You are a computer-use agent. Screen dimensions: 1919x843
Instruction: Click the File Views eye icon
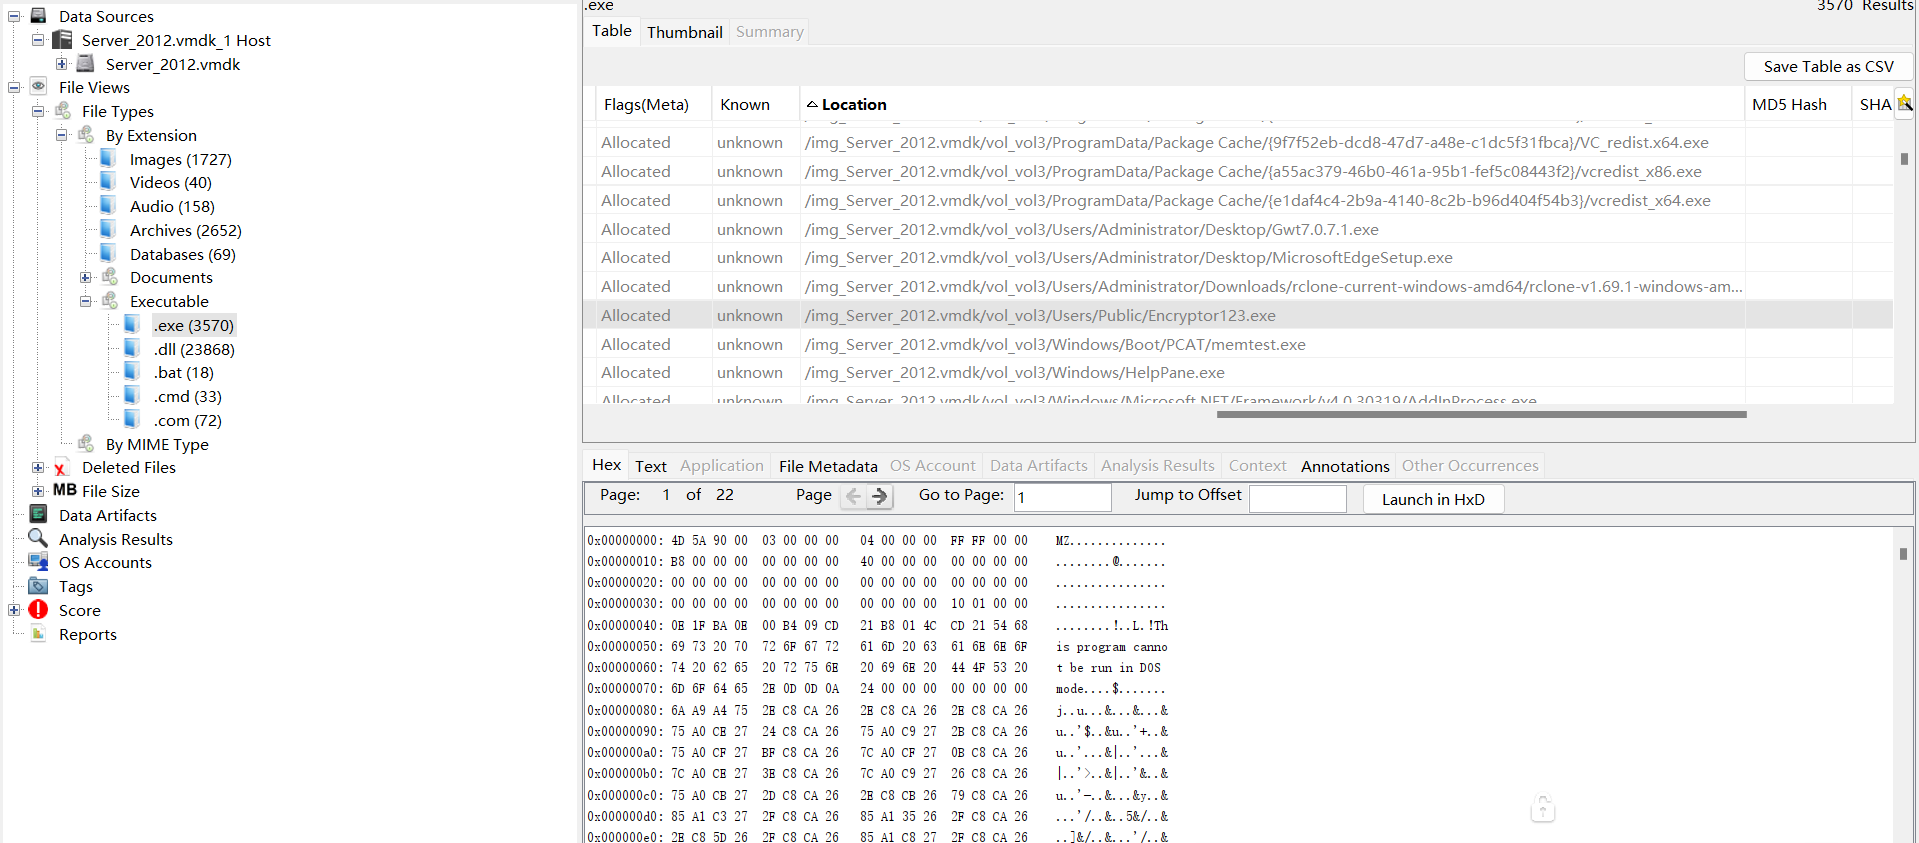[x=39, y=87]
